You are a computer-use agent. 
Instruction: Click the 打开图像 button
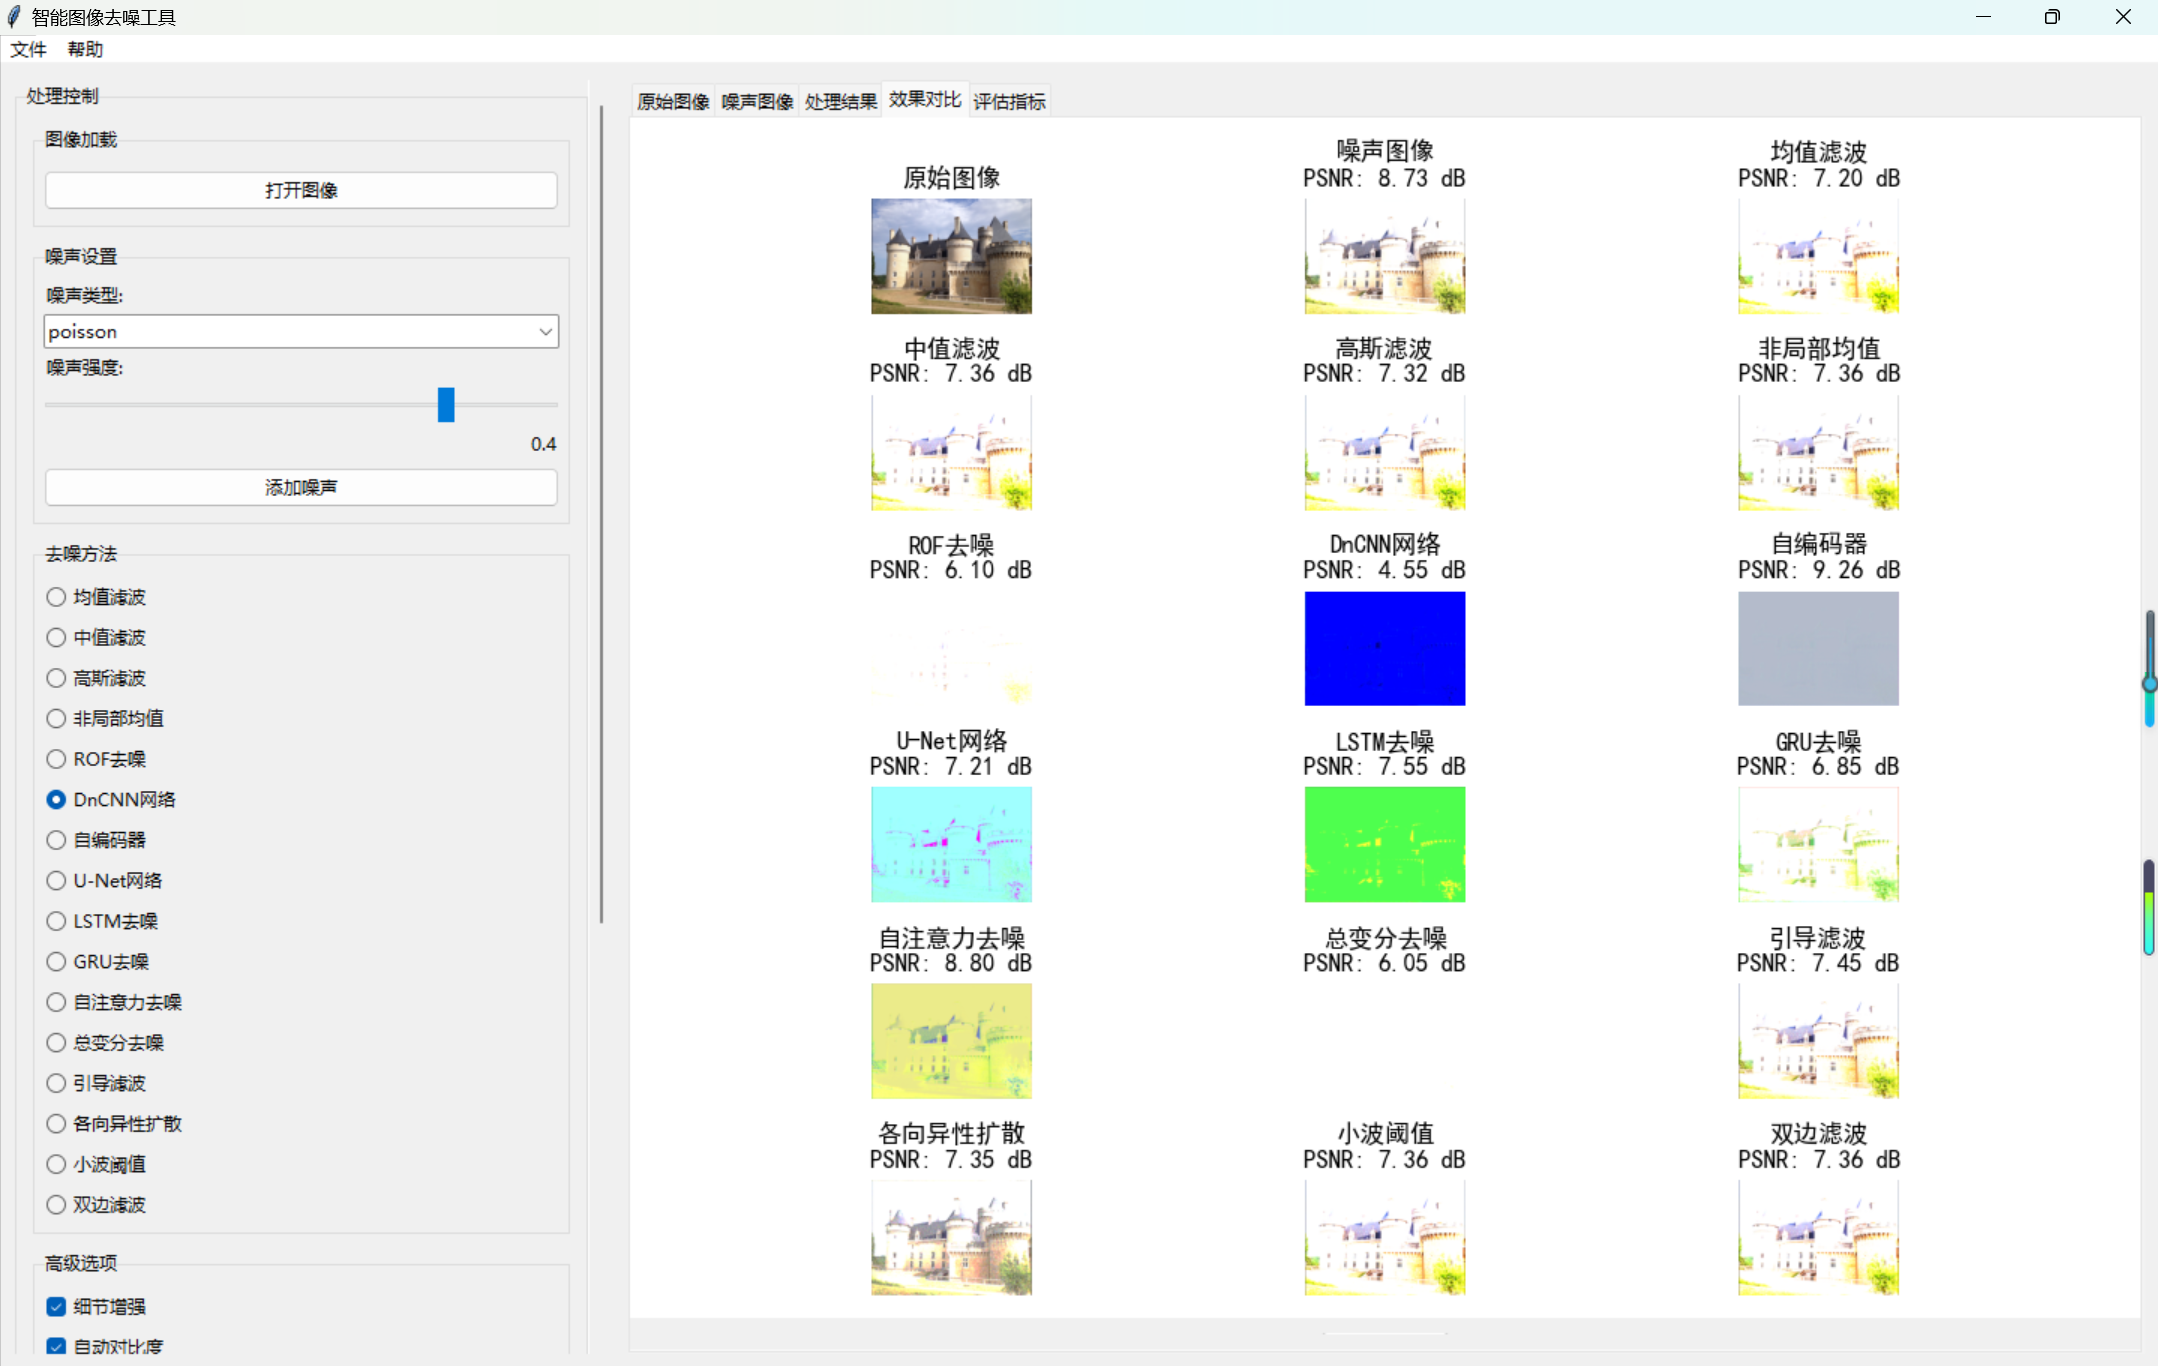click(x=301, y=190)
